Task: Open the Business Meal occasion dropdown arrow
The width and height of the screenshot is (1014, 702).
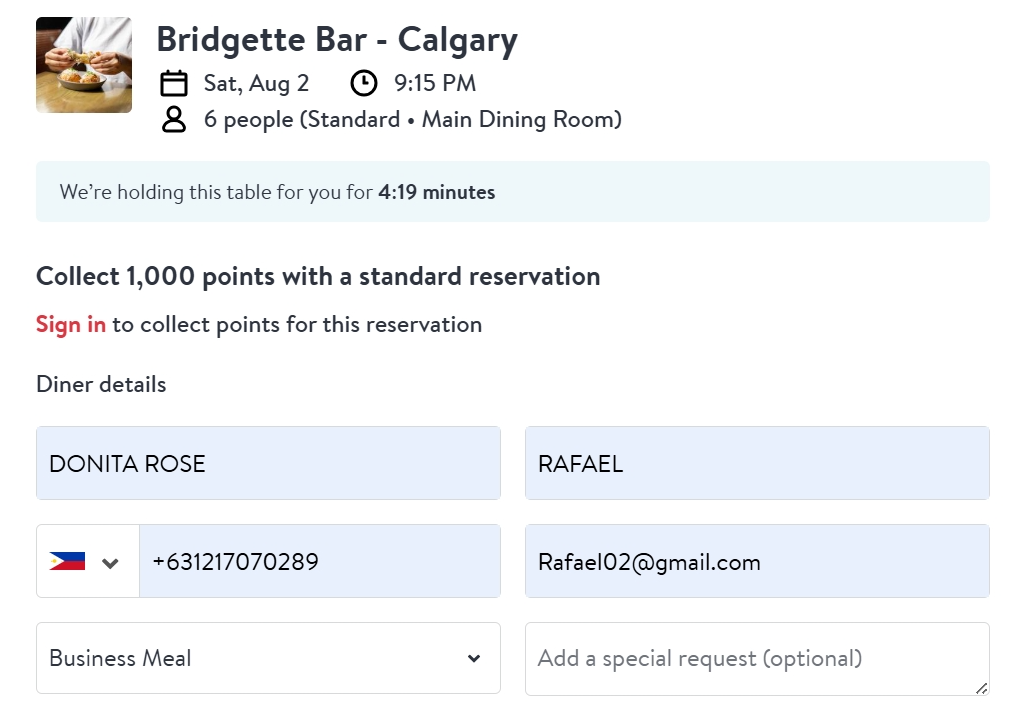Action: [474, 659]
